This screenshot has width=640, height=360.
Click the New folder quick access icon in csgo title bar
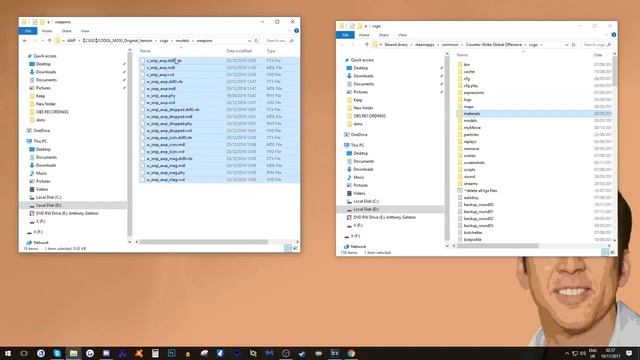coord(359,26)
